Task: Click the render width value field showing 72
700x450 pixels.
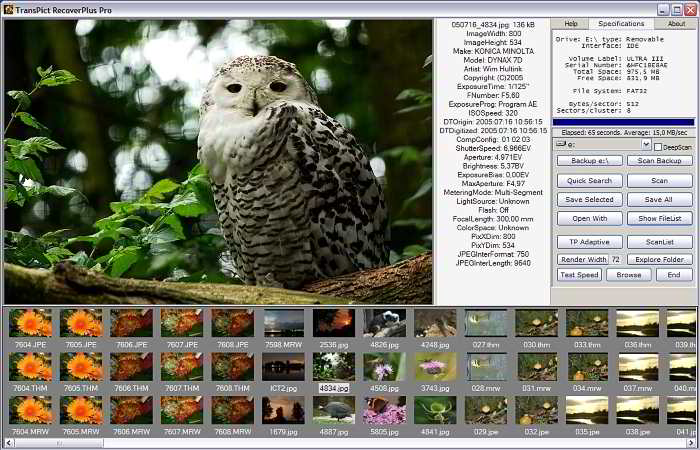Action: click(x=616, y=259)
